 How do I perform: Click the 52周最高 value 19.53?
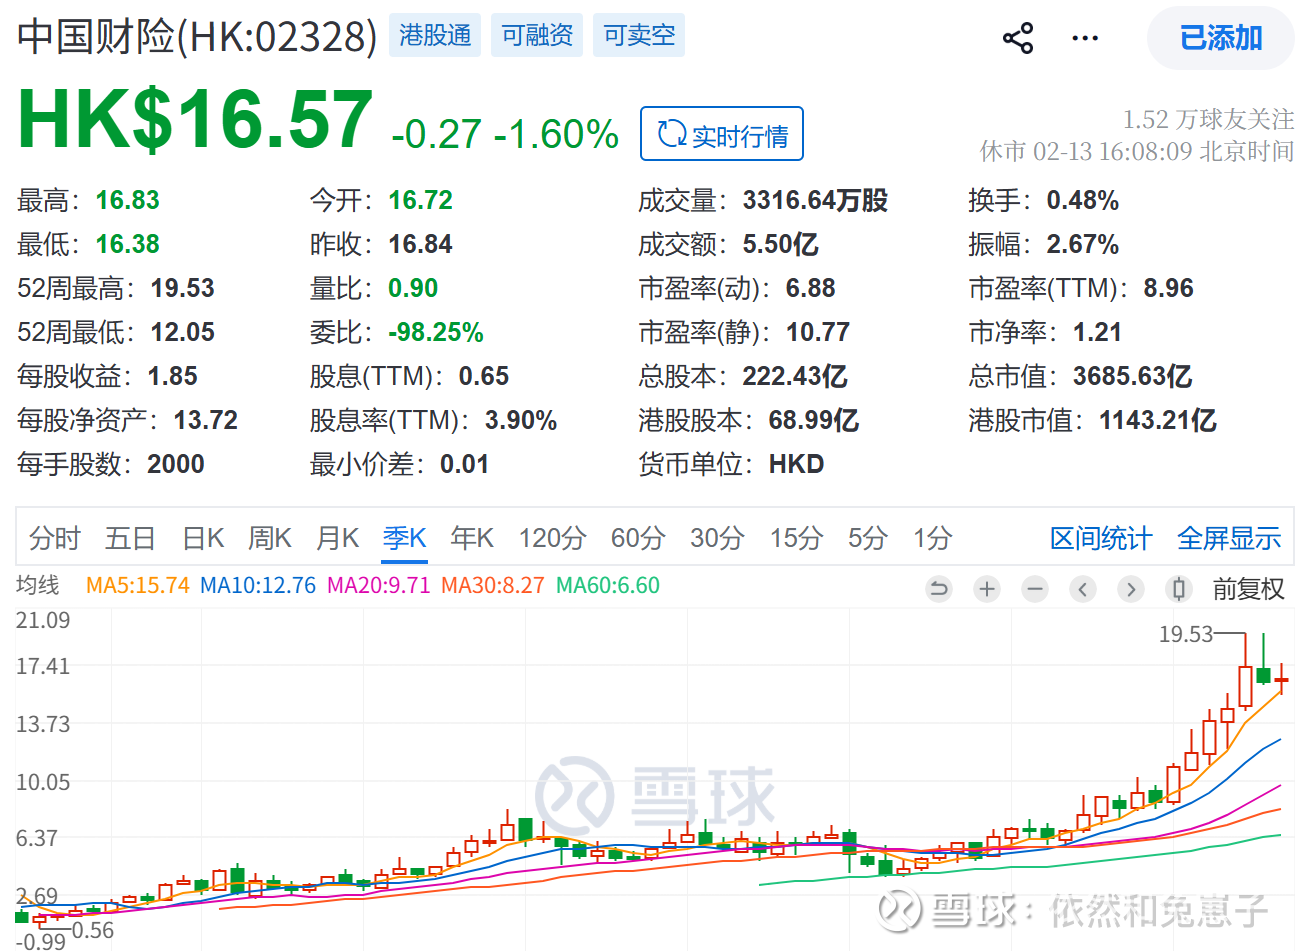click(x=183, y=288)
